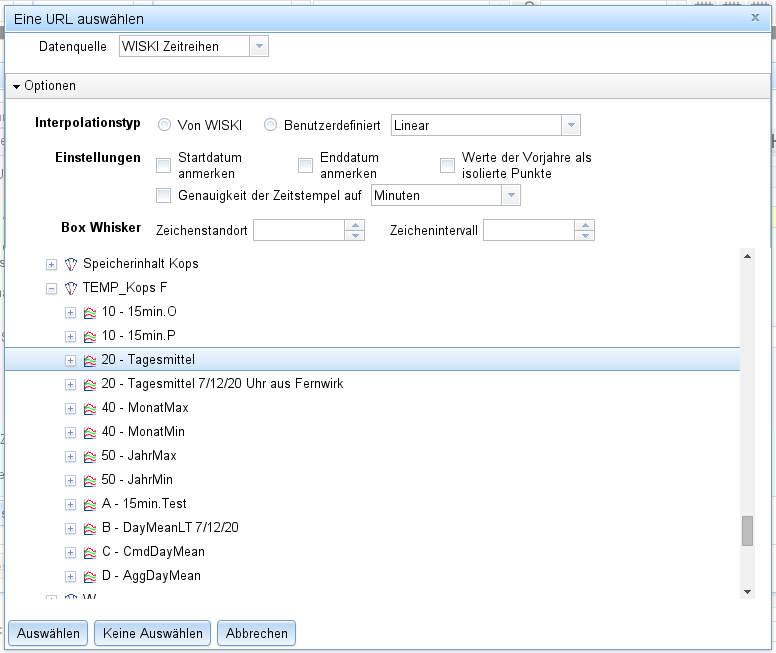This screenshot has height=653, width=776.
Task: Click chart icon of 20 - Tagesmittel 7/12/20 Uhr
Action: pyautogui.click(x=90, y=385)
